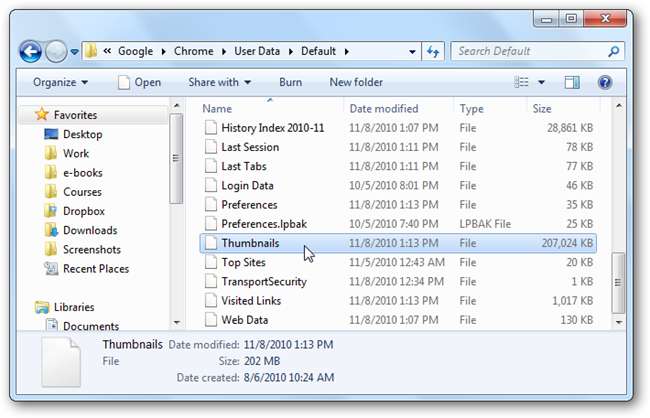Select the Last Tabs file
Image resolution: width=650 pixels, height=418 pixels.
pyautogui.click(x=398, y=166)
